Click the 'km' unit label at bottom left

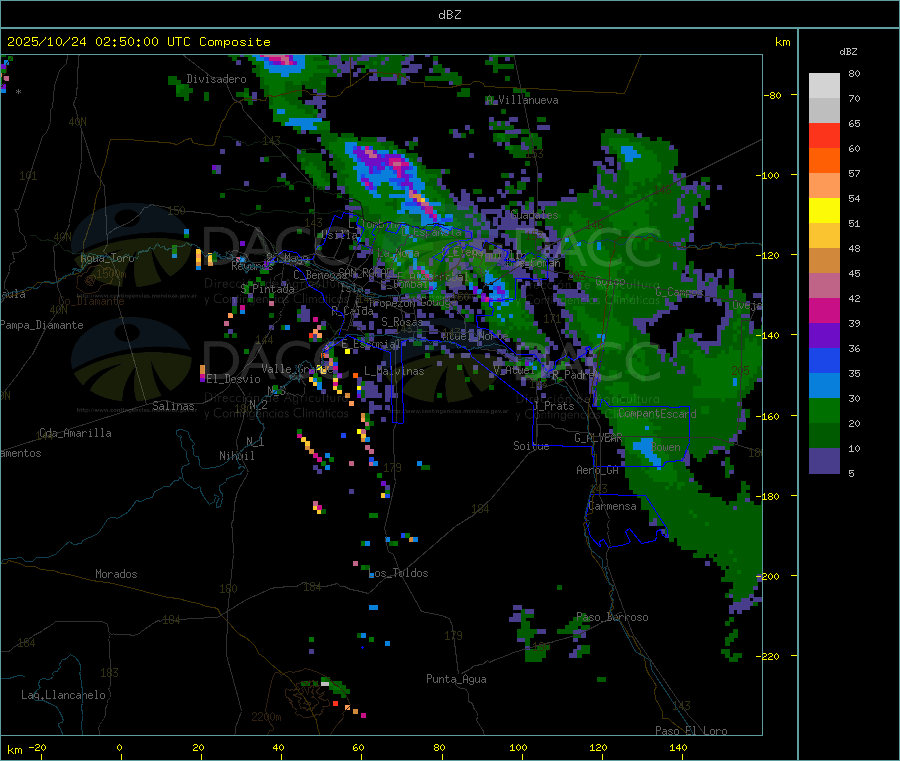[14, 750]
